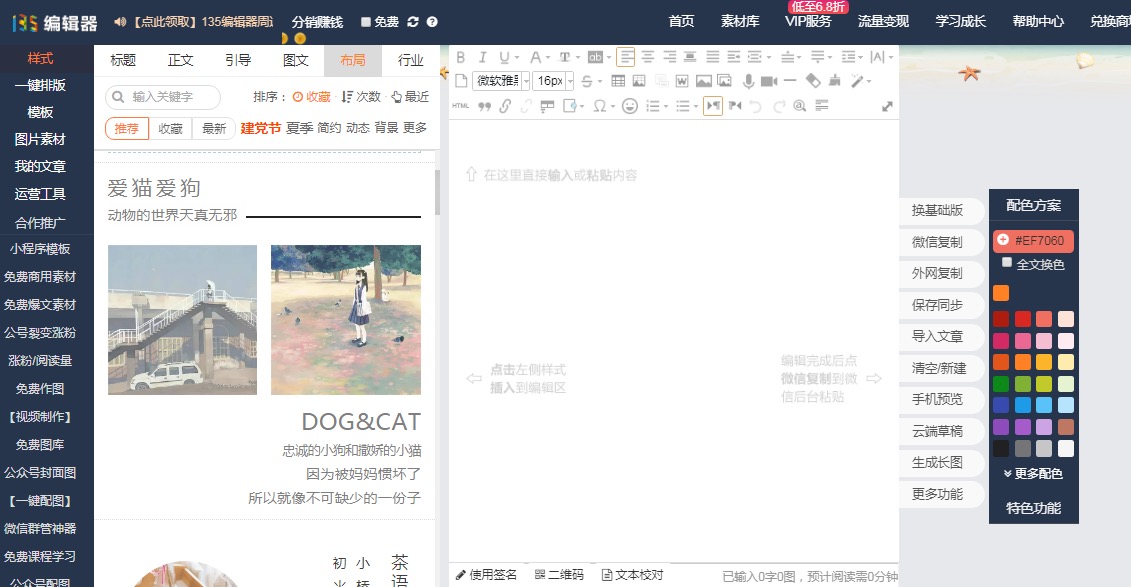
Task: Expand the editor to fullscreen
Action: click(887, 106)
